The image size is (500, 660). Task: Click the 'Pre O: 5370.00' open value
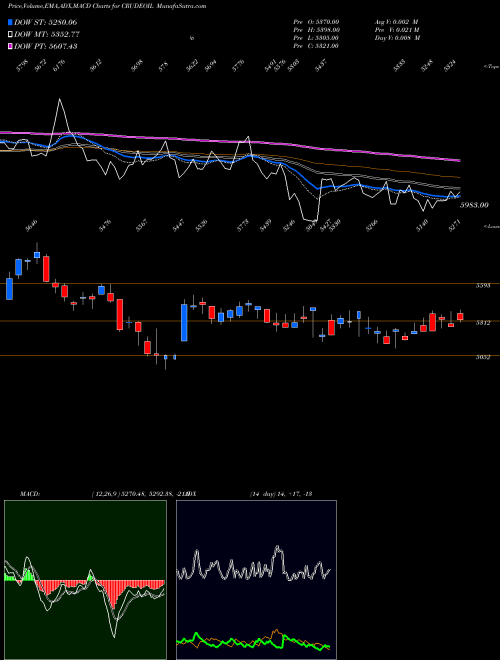click(x=316, y=22)
